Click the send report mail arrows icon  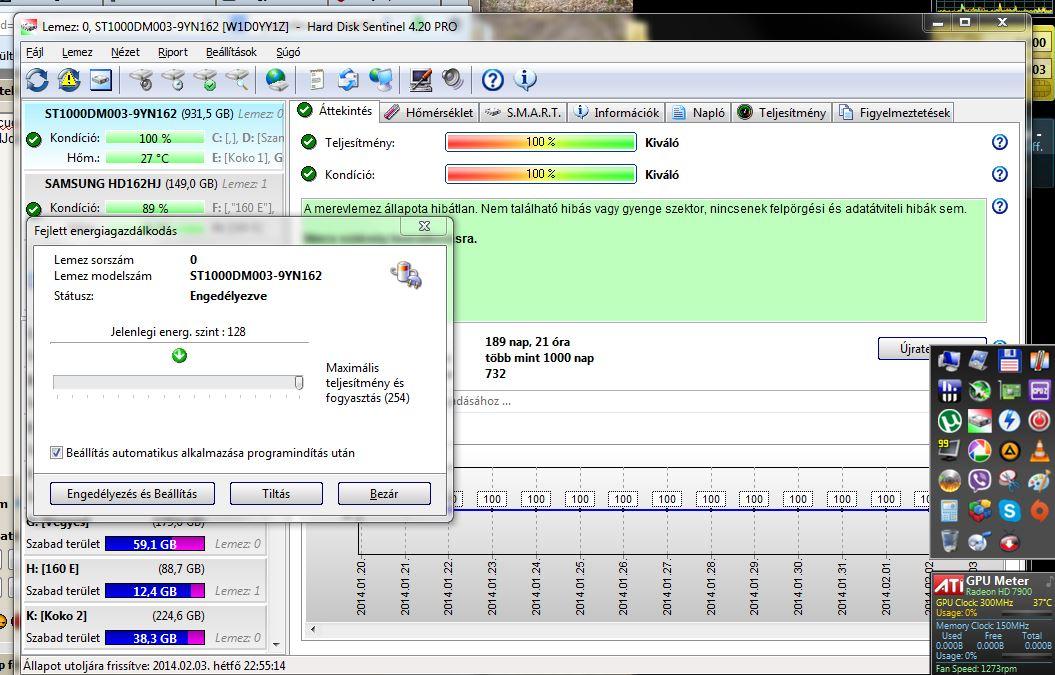point(348,80)
